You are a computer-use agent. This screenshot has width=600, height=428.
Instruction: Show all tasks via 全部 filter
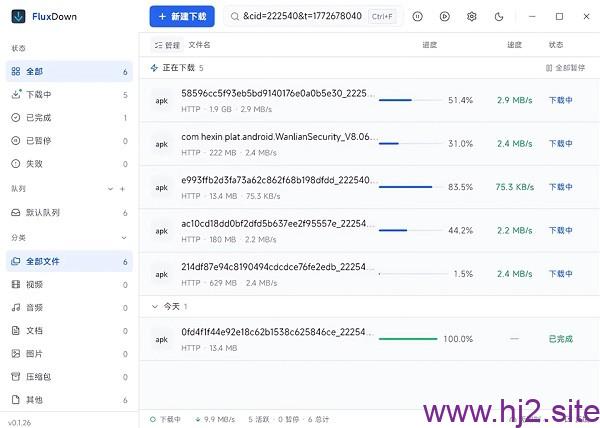click(70, 72)
